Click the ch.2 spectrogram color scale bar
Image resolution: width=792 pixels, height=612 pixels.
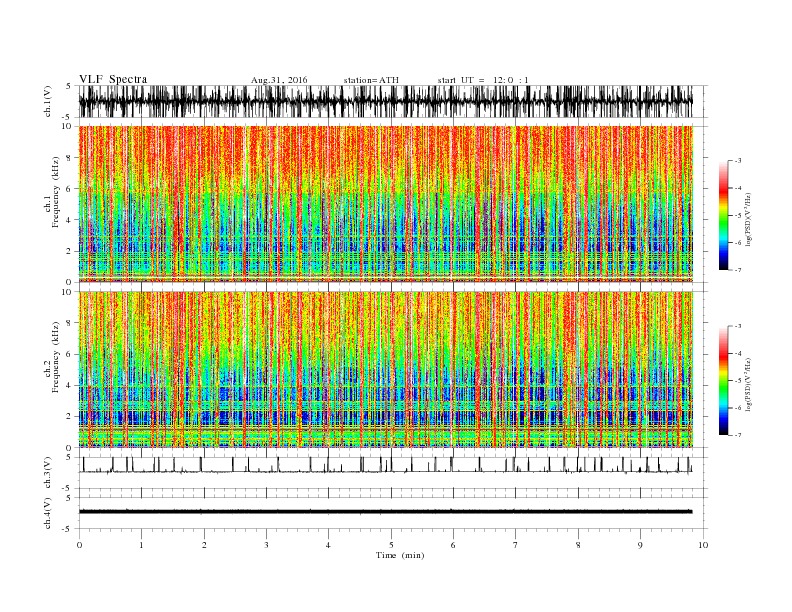(723, 381)
